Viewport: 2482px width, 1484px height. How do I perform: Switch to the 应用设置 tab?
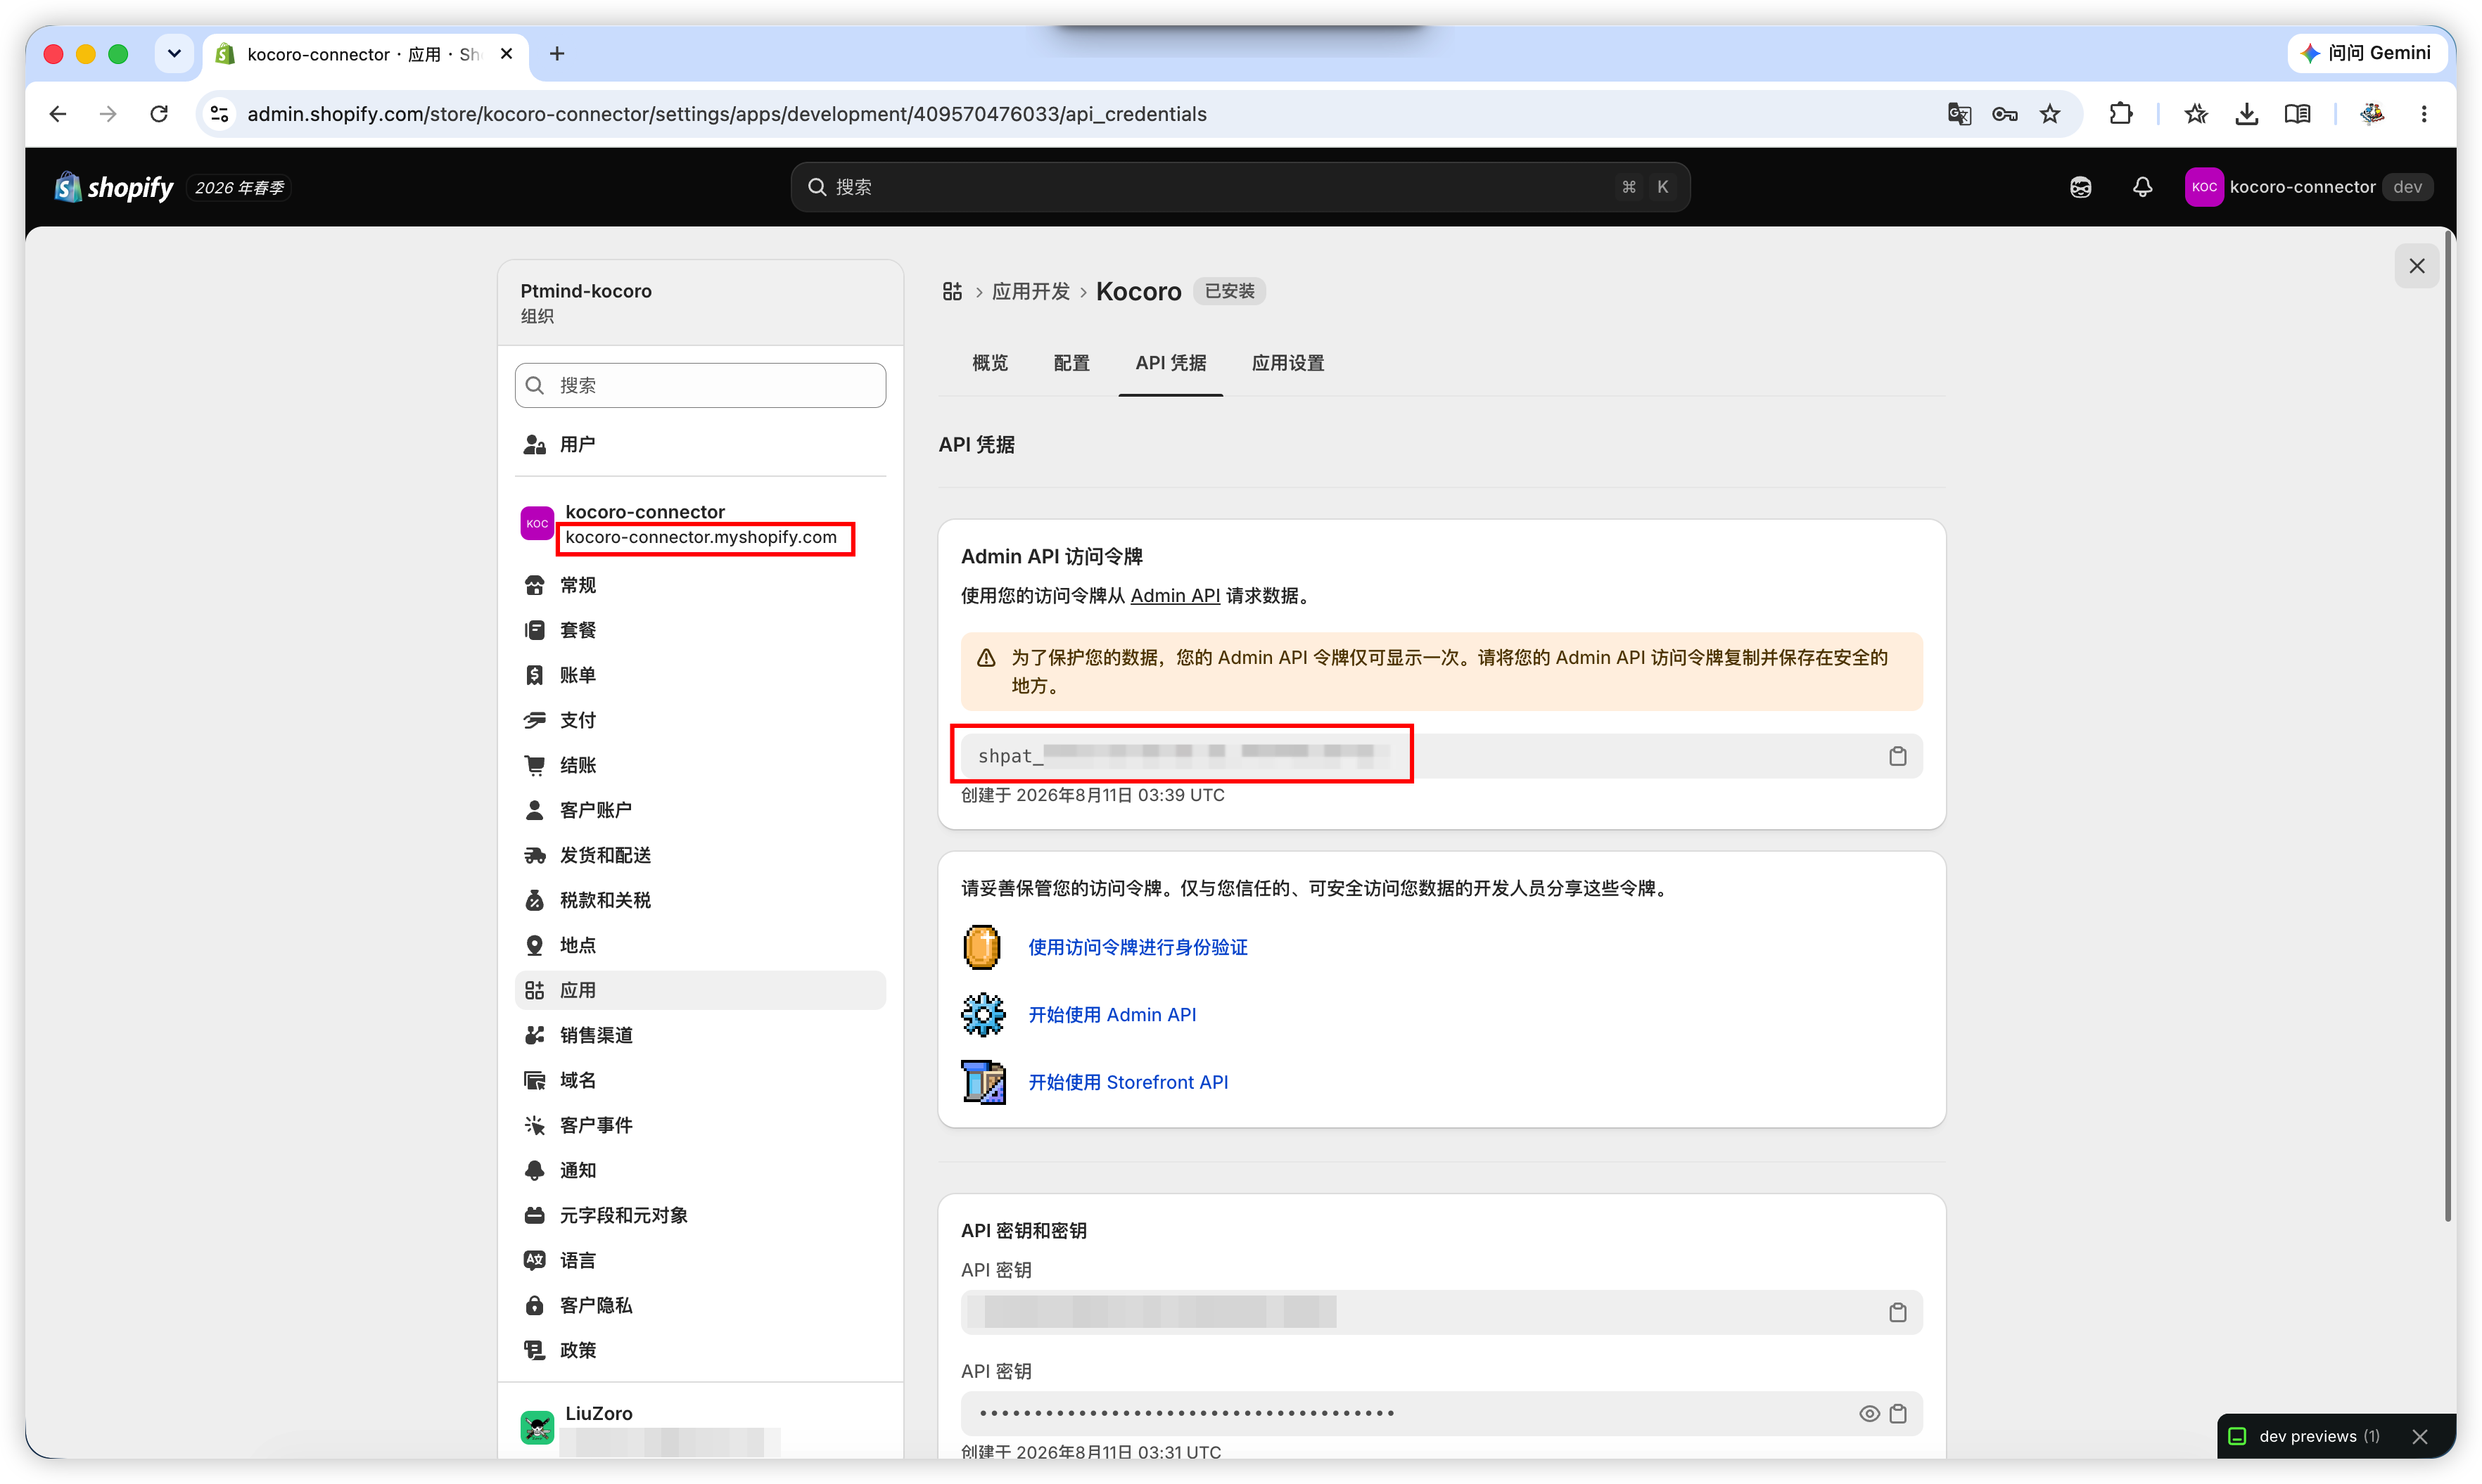[1288, 363]
